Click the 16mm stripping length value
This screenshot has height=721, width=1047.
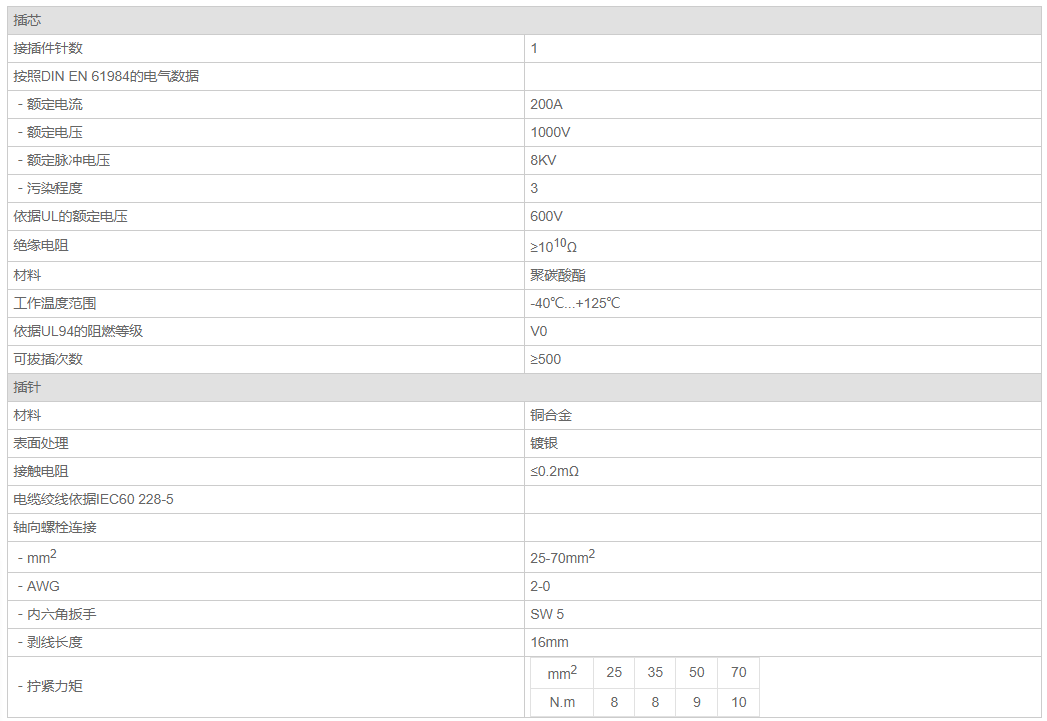click(x=549, y=642)
